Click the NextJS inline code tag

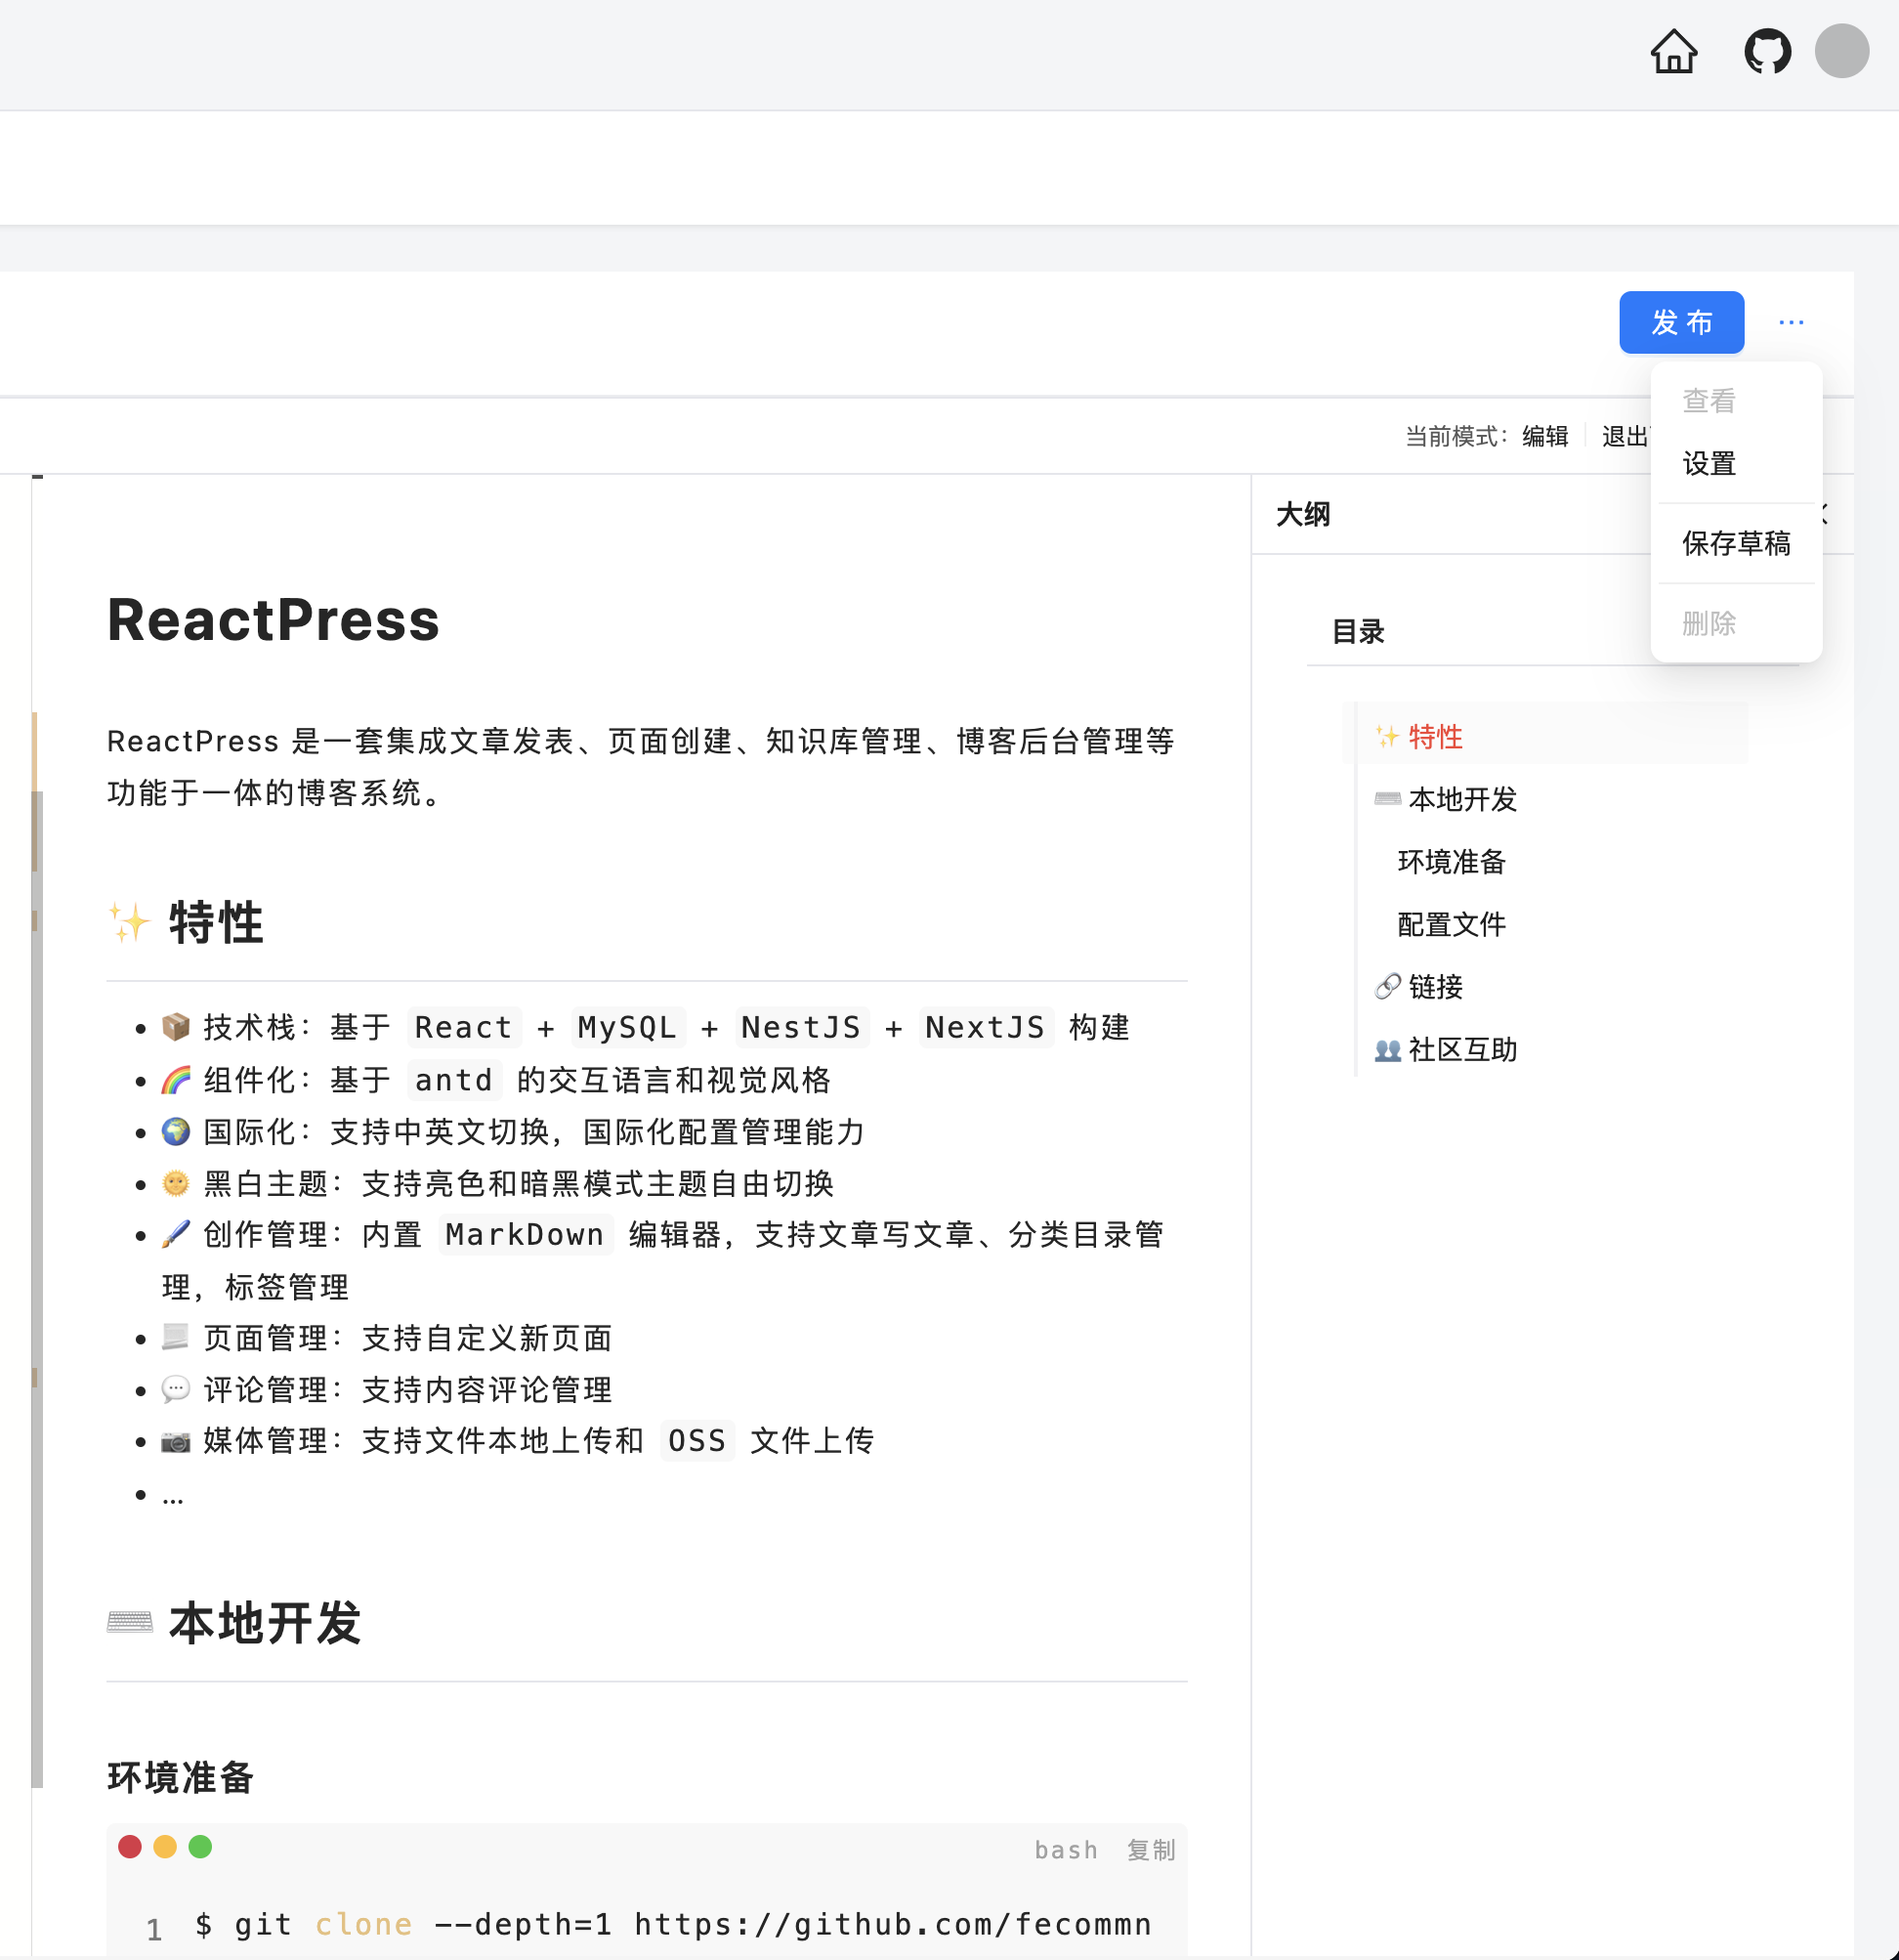(x=985, y=1027)
